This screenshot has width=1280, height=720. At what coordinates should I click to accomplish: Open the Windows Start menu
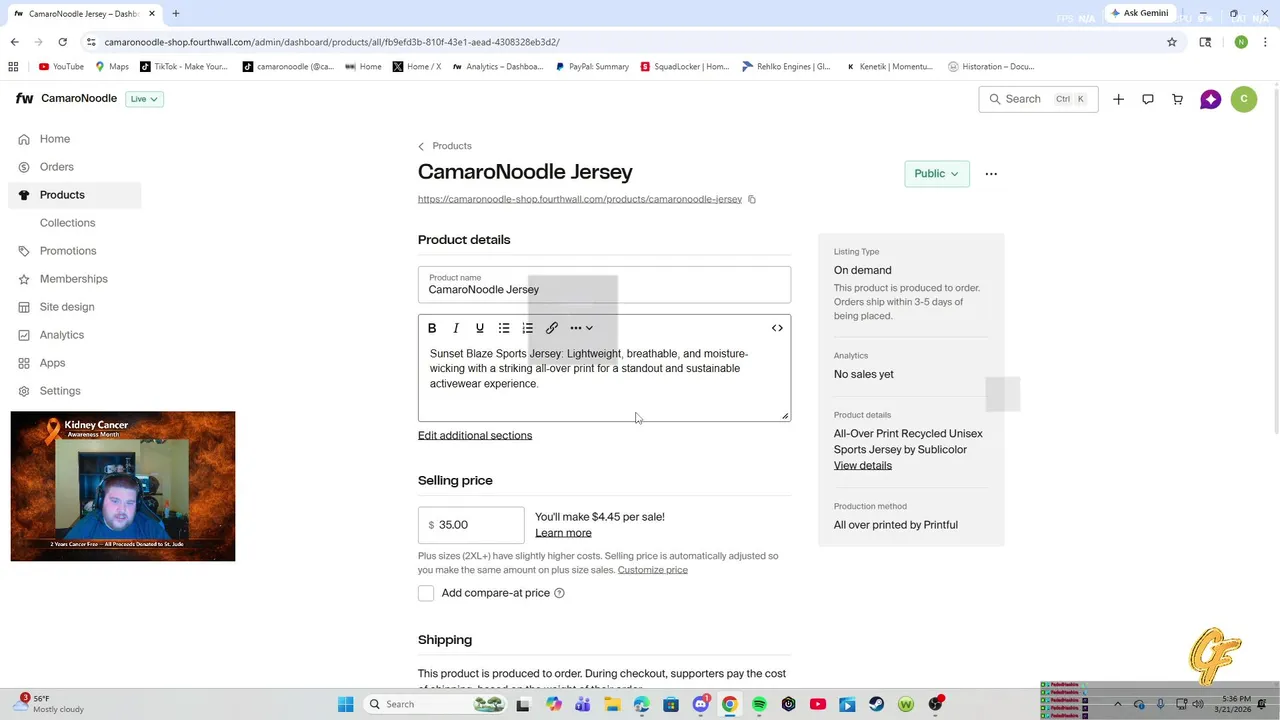pyautogui.click(x=346, y=704)
